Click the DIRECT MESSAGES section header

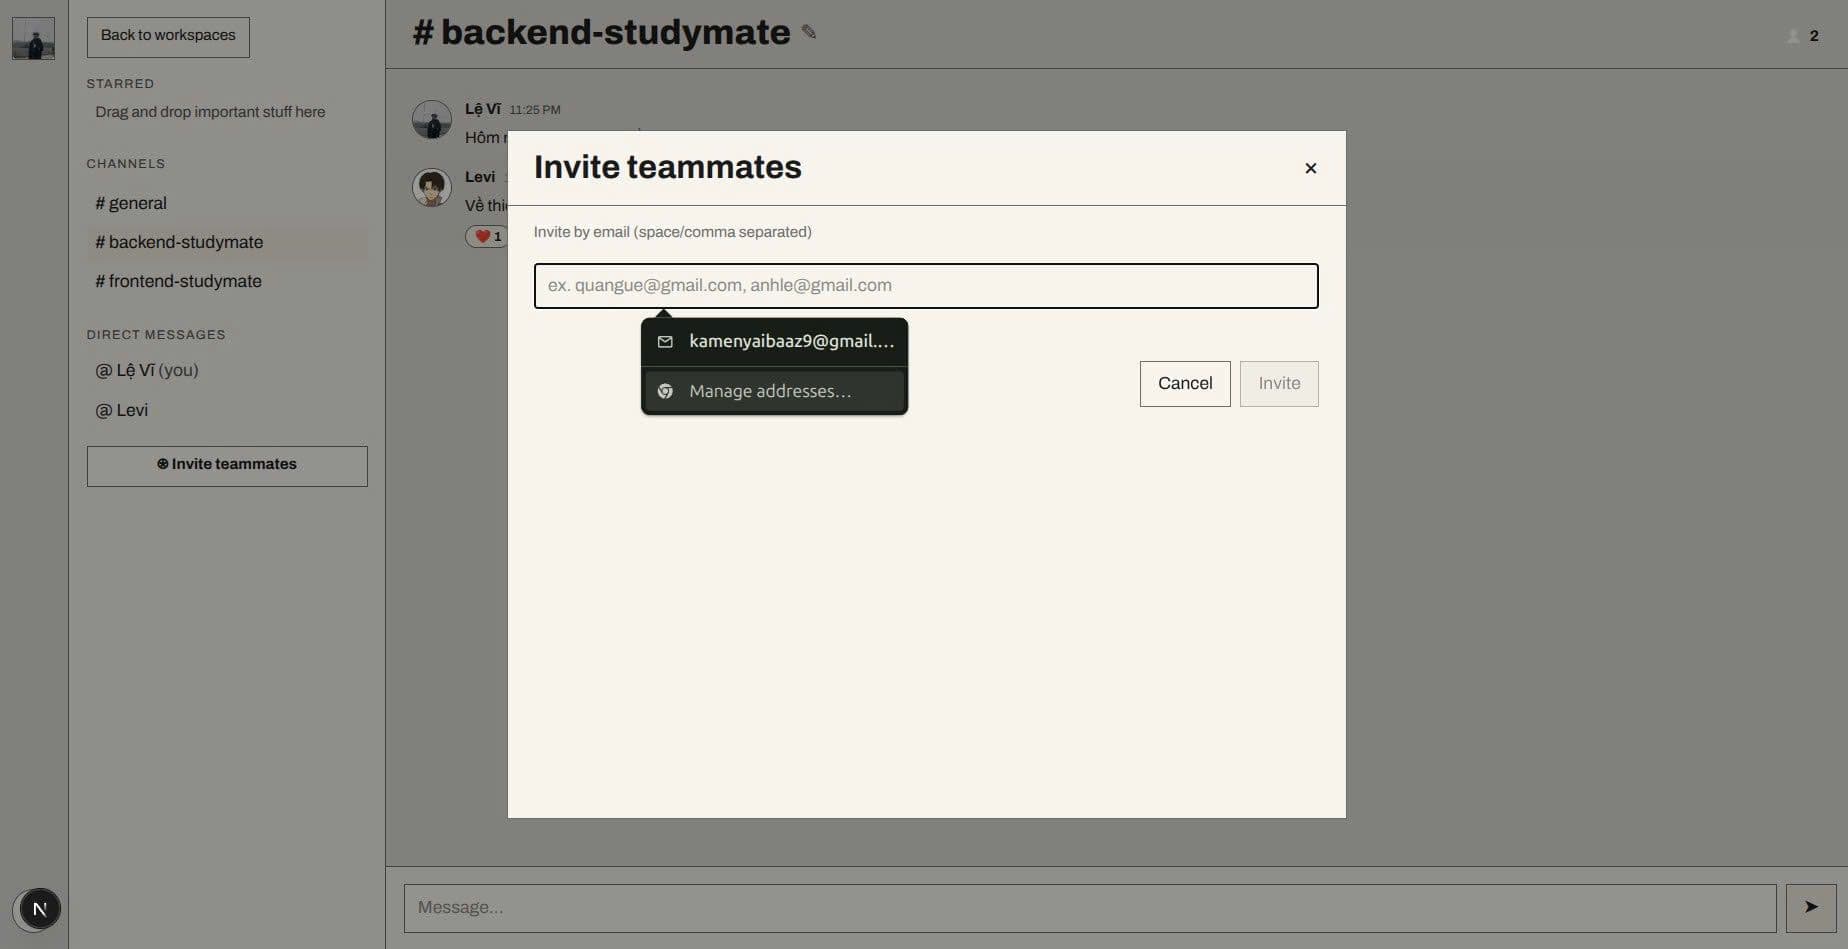(156, 335)
